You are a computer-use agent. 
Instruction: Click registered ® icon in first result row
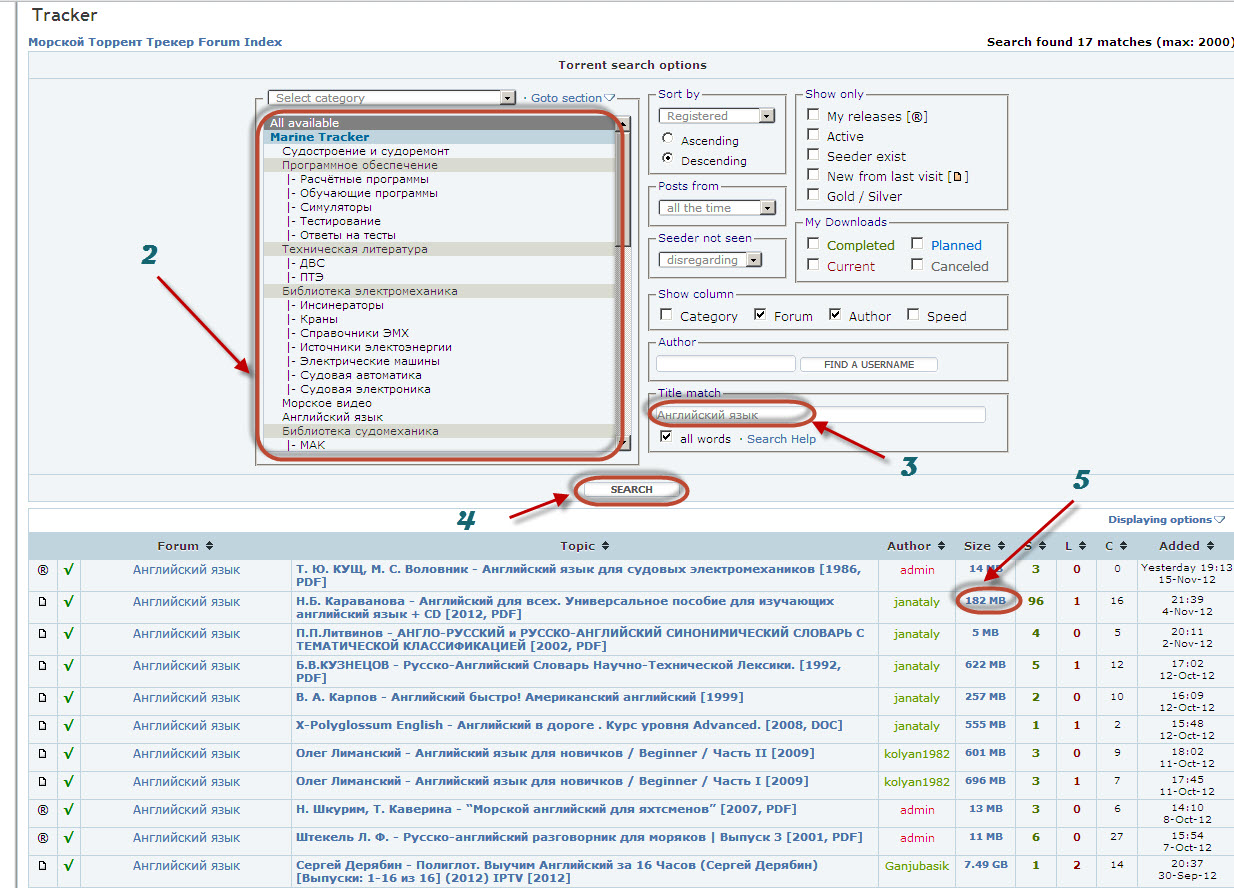click(x=42, y=570)
